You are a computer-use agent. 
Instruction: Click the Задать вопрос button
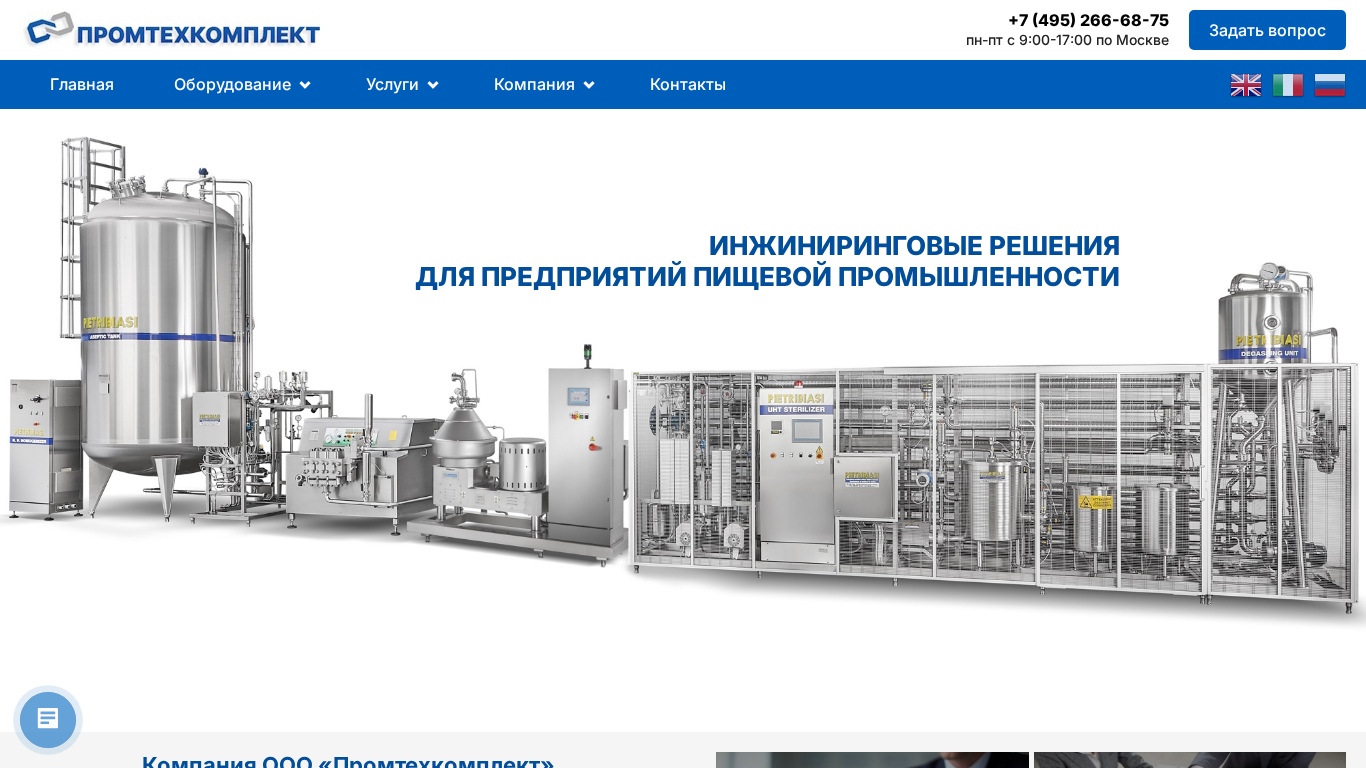coord(1267,30)
